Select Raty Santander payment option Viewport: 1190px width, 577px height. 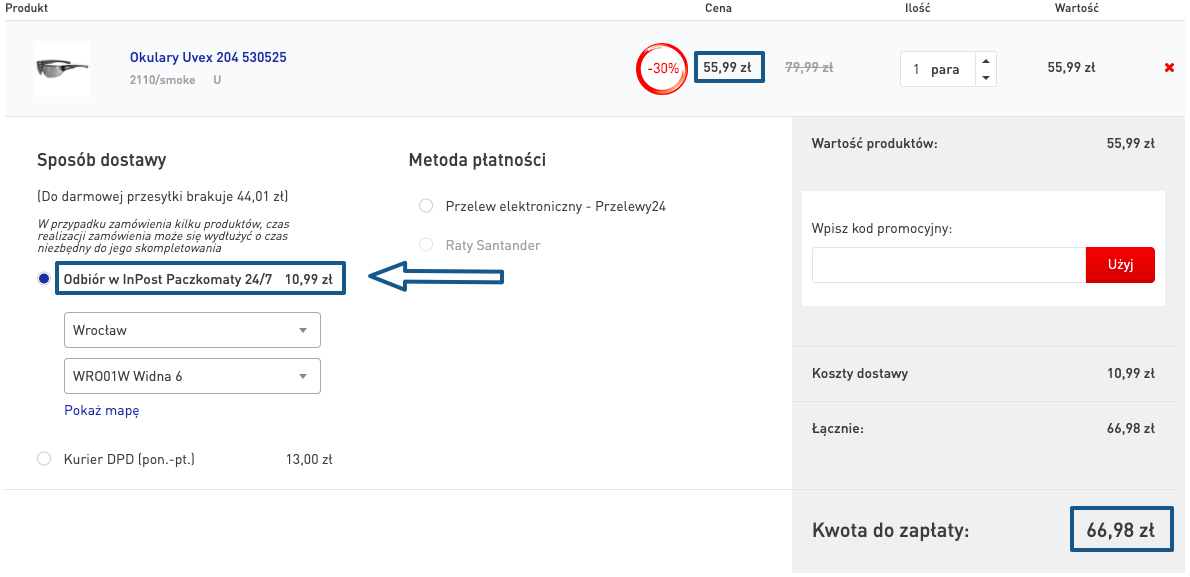click(426, 245)
